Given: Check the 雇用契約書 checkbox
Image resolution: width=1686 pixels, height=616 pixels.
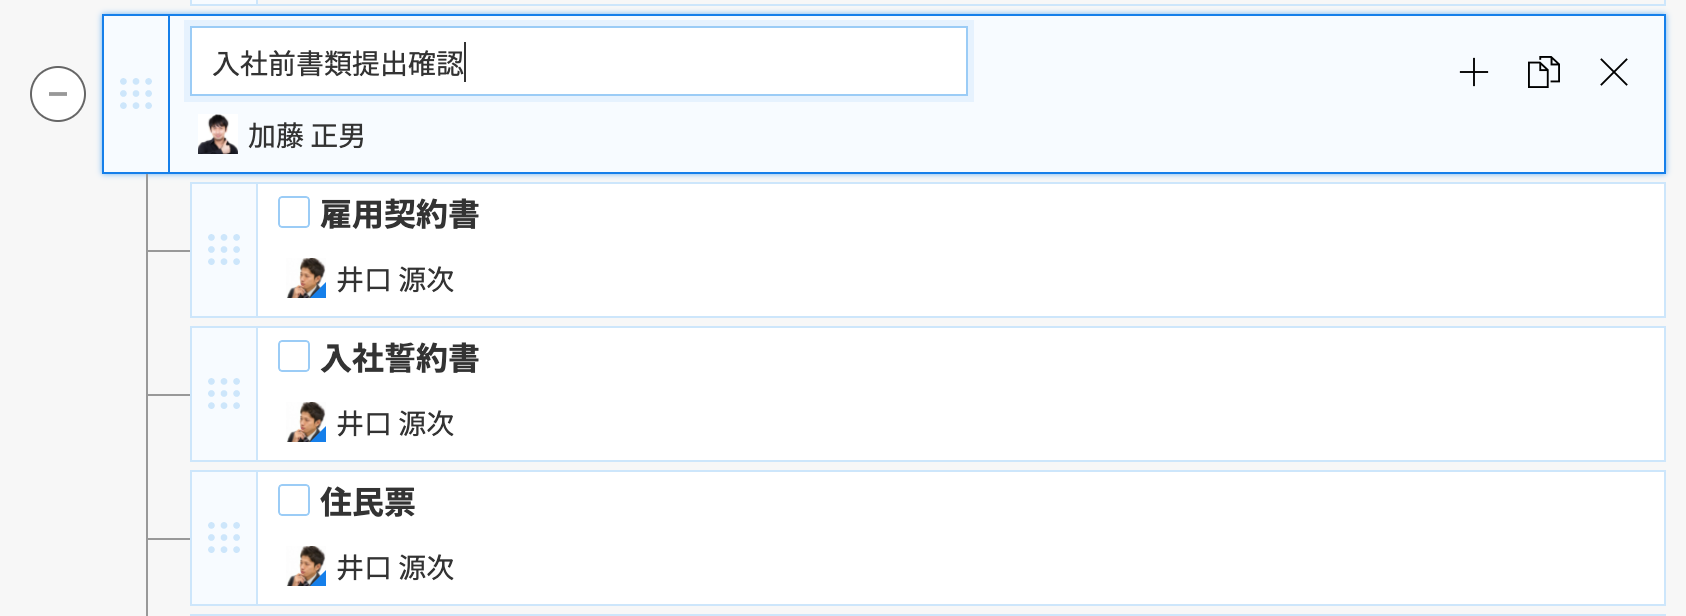Looking at the screenshot, I should [294, 212].
